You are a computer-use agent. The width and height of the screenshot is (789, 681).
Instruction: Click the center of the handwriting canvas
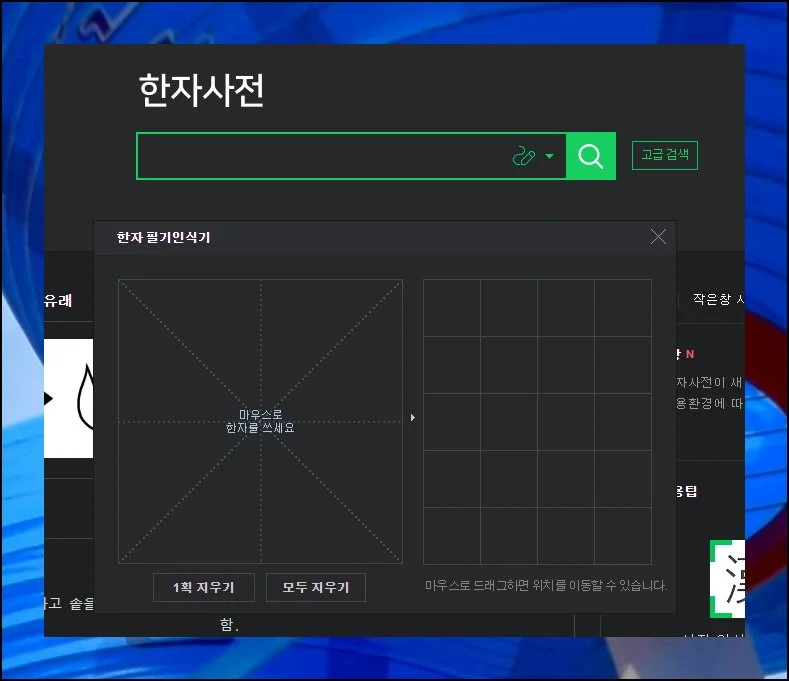260,421
